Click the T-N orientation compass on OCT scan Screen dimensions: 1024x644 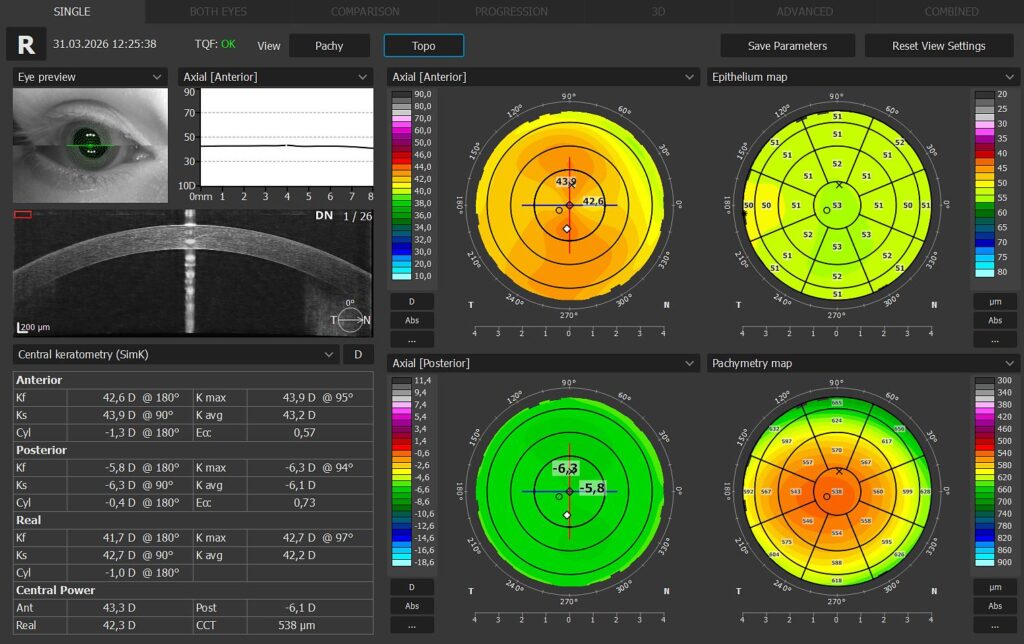352,319
